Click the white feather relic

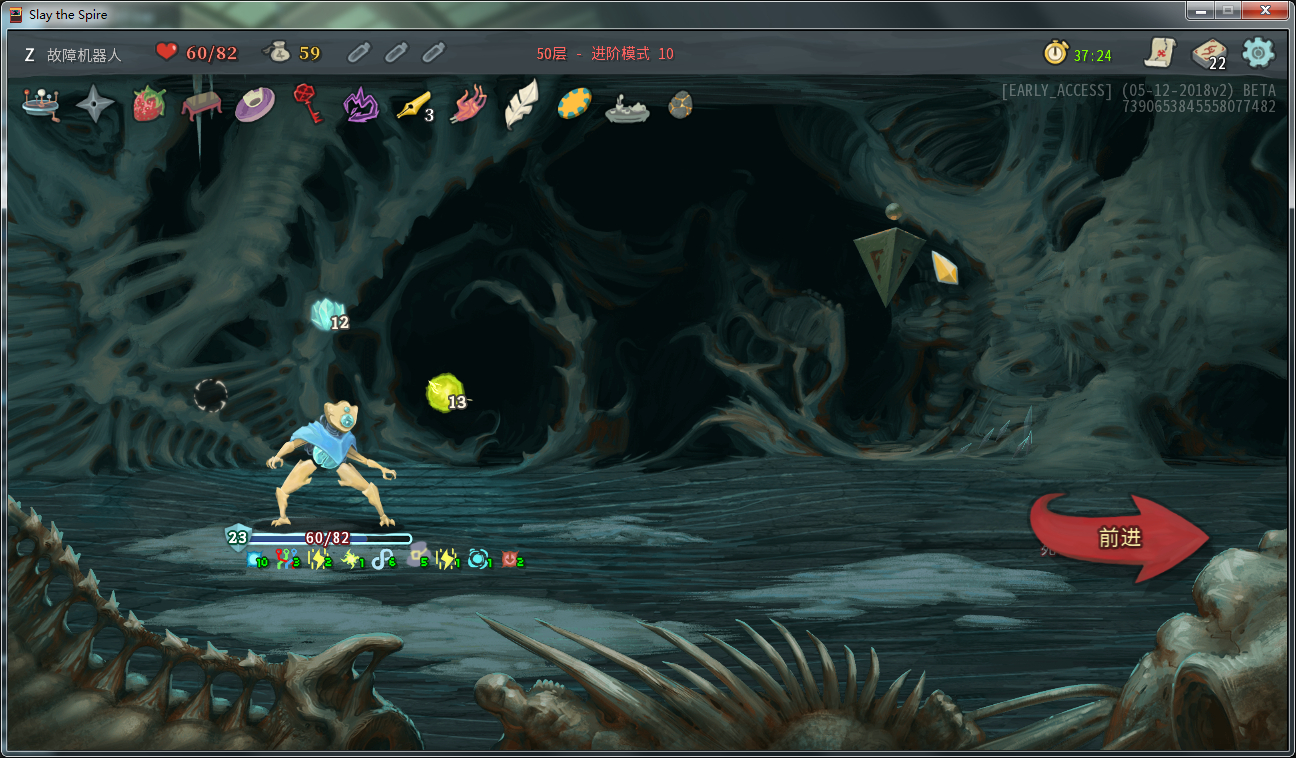pos(521,104)
